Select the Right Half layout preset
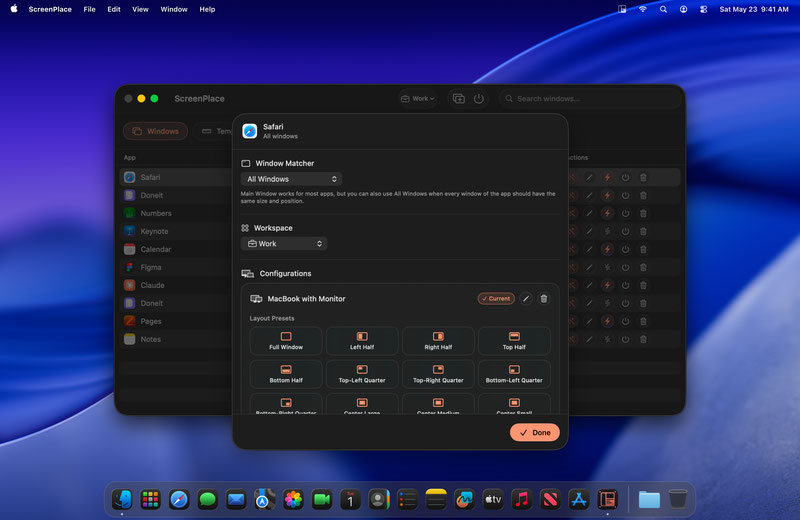The height and width of the screenshot is (520, 800). coord(438,341)
